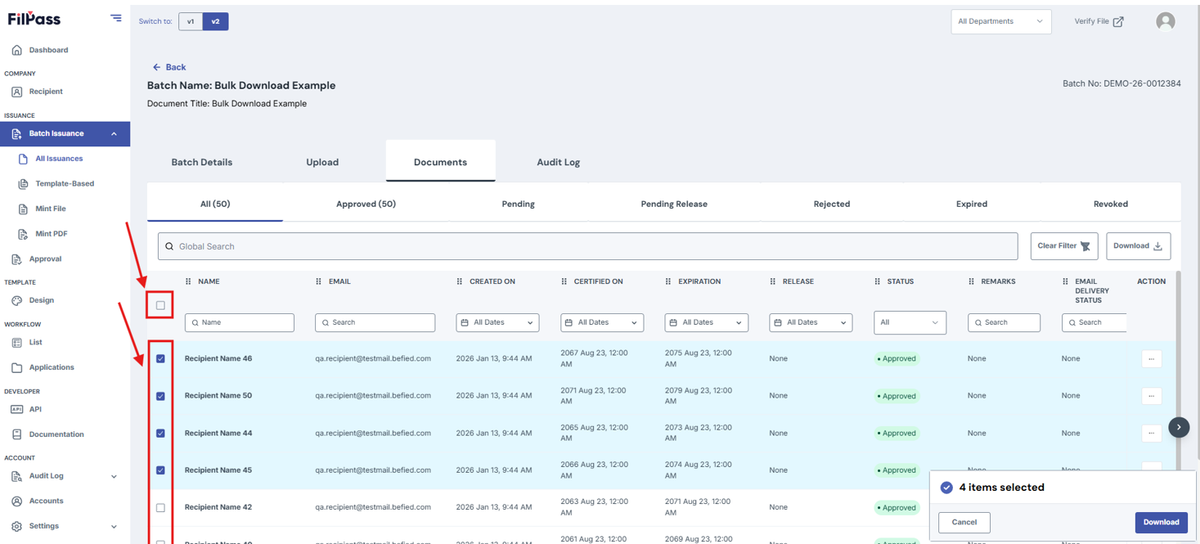Uncheck the checkbox for Recipient Name 50
Viewport: 1200px width, 544px height.
(x=160, y=396)
